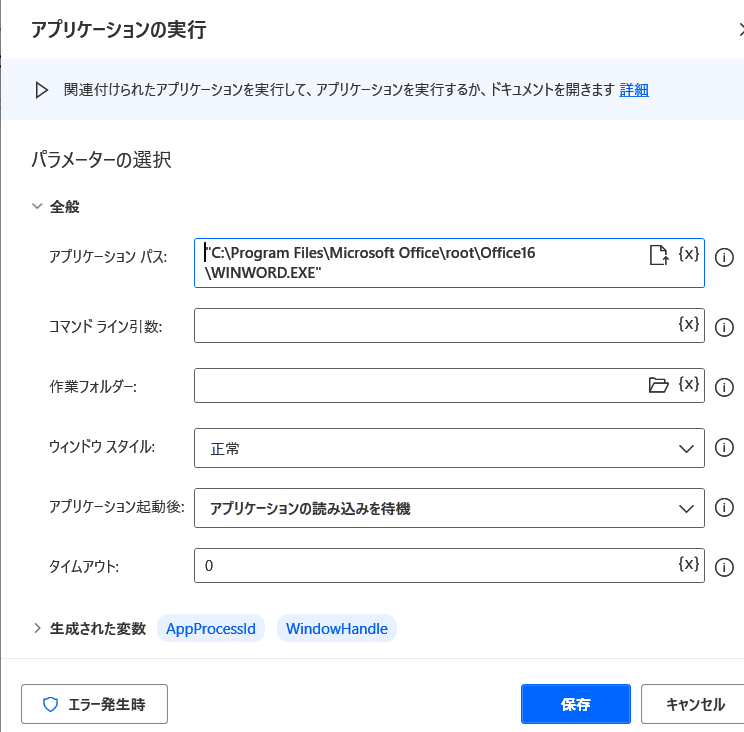Select the AppProcessId variable chip
This screenshot has width=744, height=732.
click(x=211, y=629)
